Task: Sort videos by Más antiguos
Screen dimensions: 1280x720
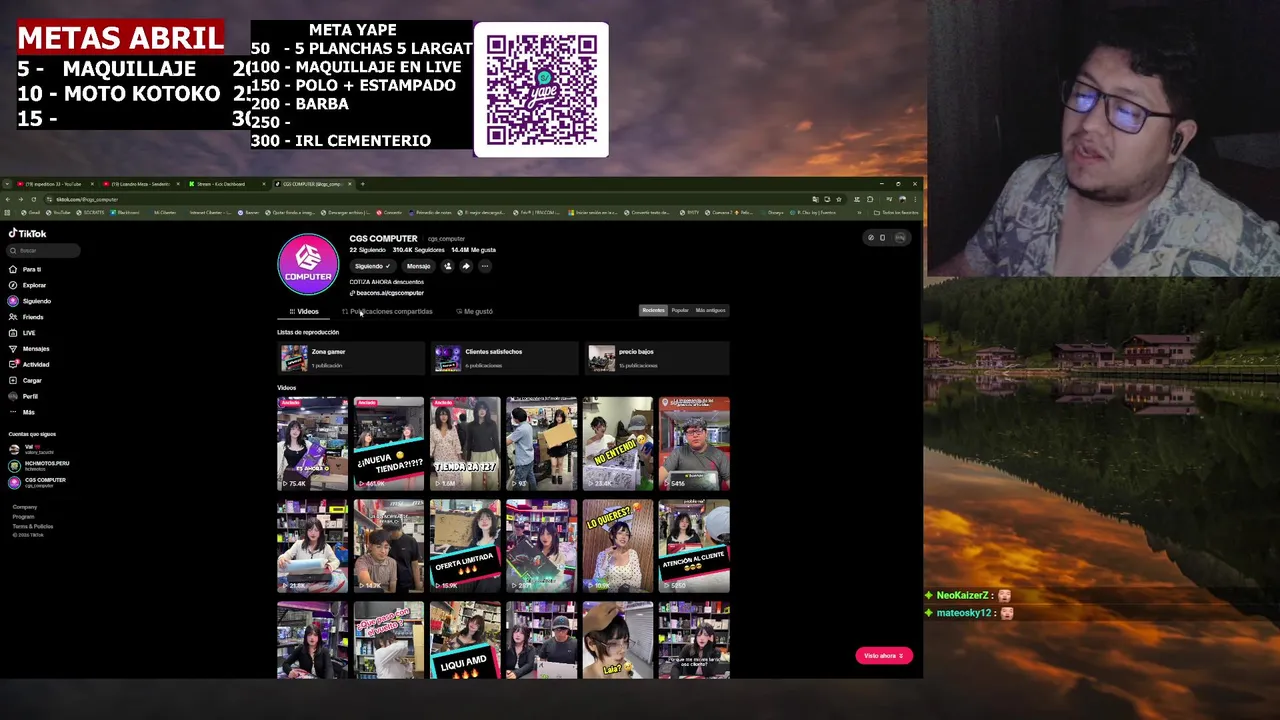Action: click(710, 310)
